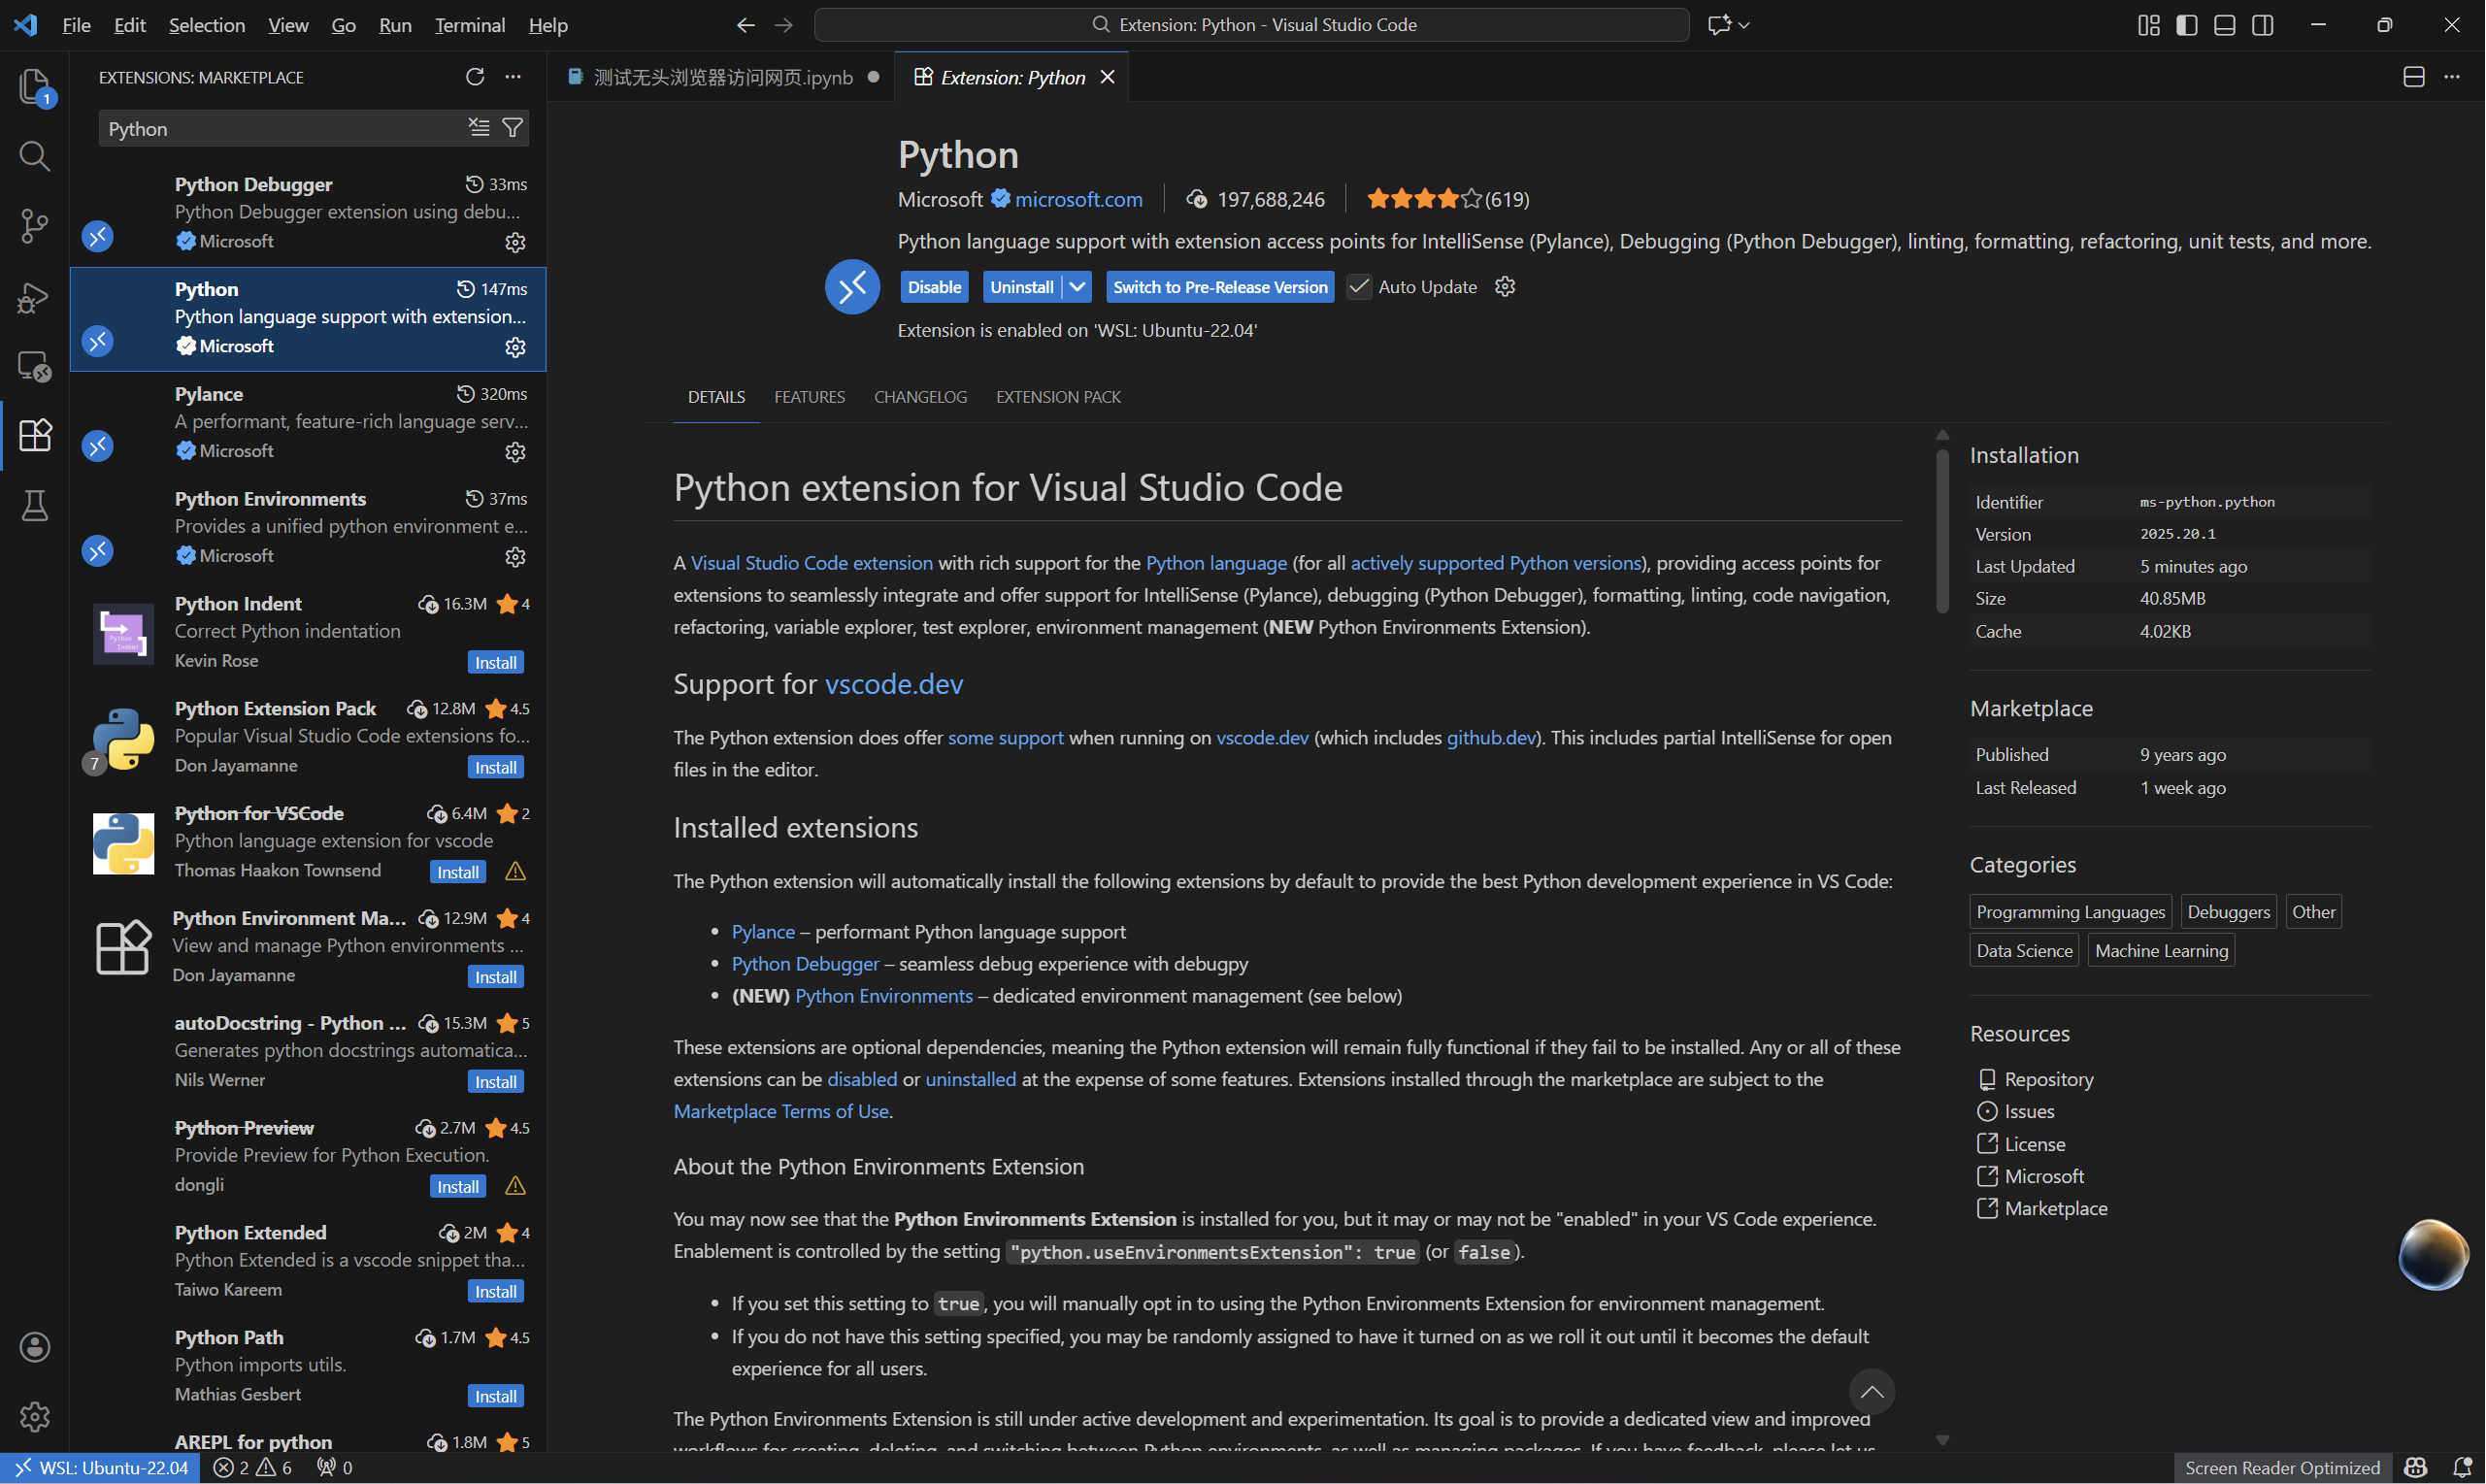Open the Testing flask view
2486x1484 pixels.
click(34, 506)
